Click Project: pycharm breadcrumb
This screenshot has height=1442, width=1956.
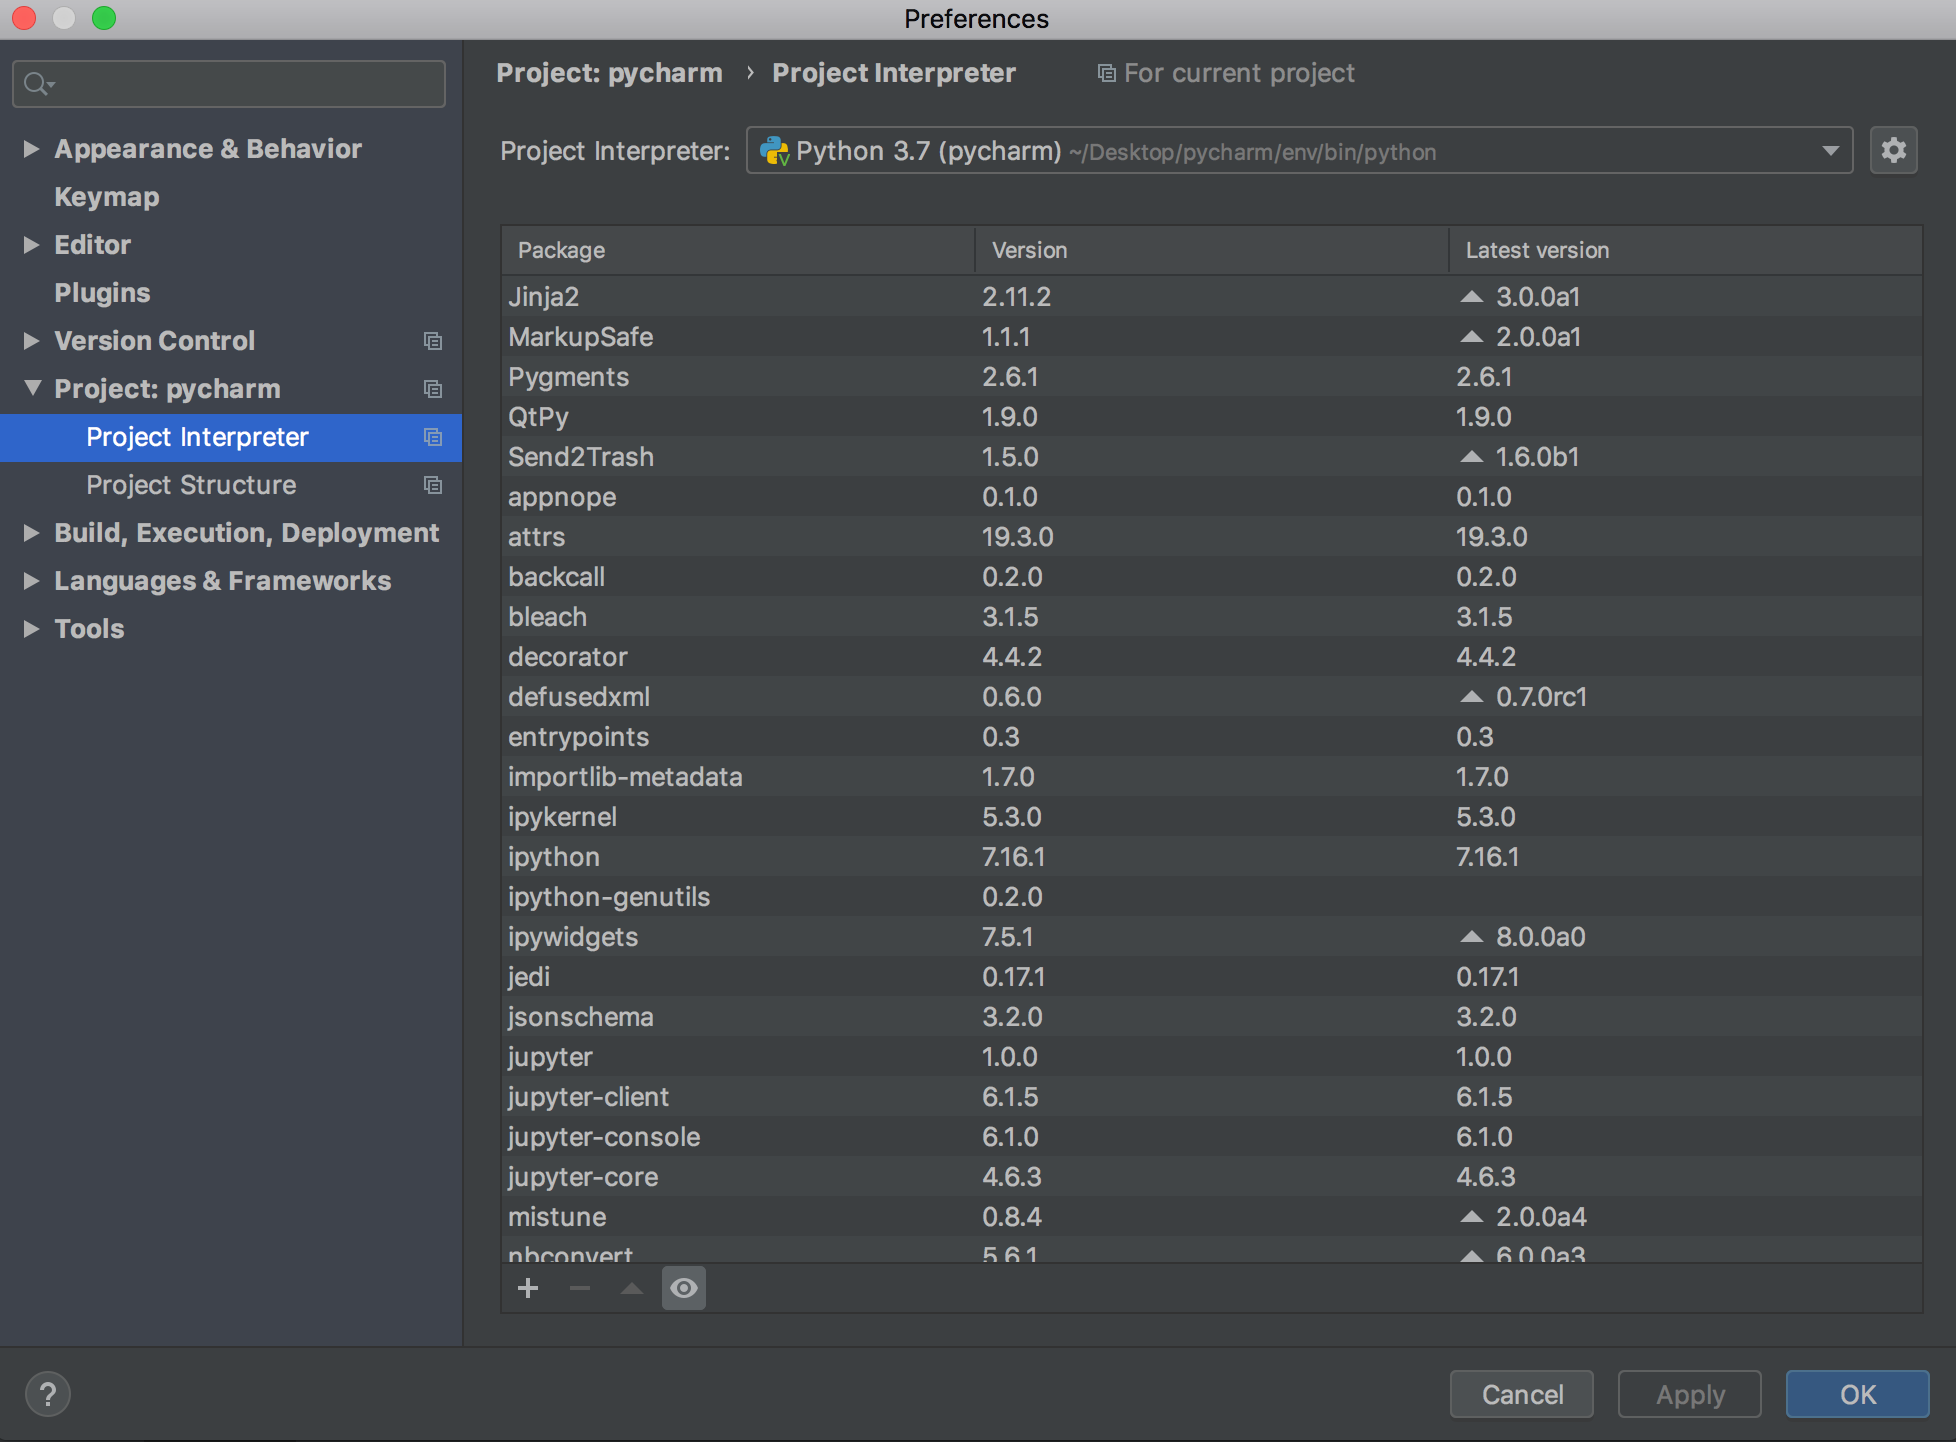pos(609,73)
